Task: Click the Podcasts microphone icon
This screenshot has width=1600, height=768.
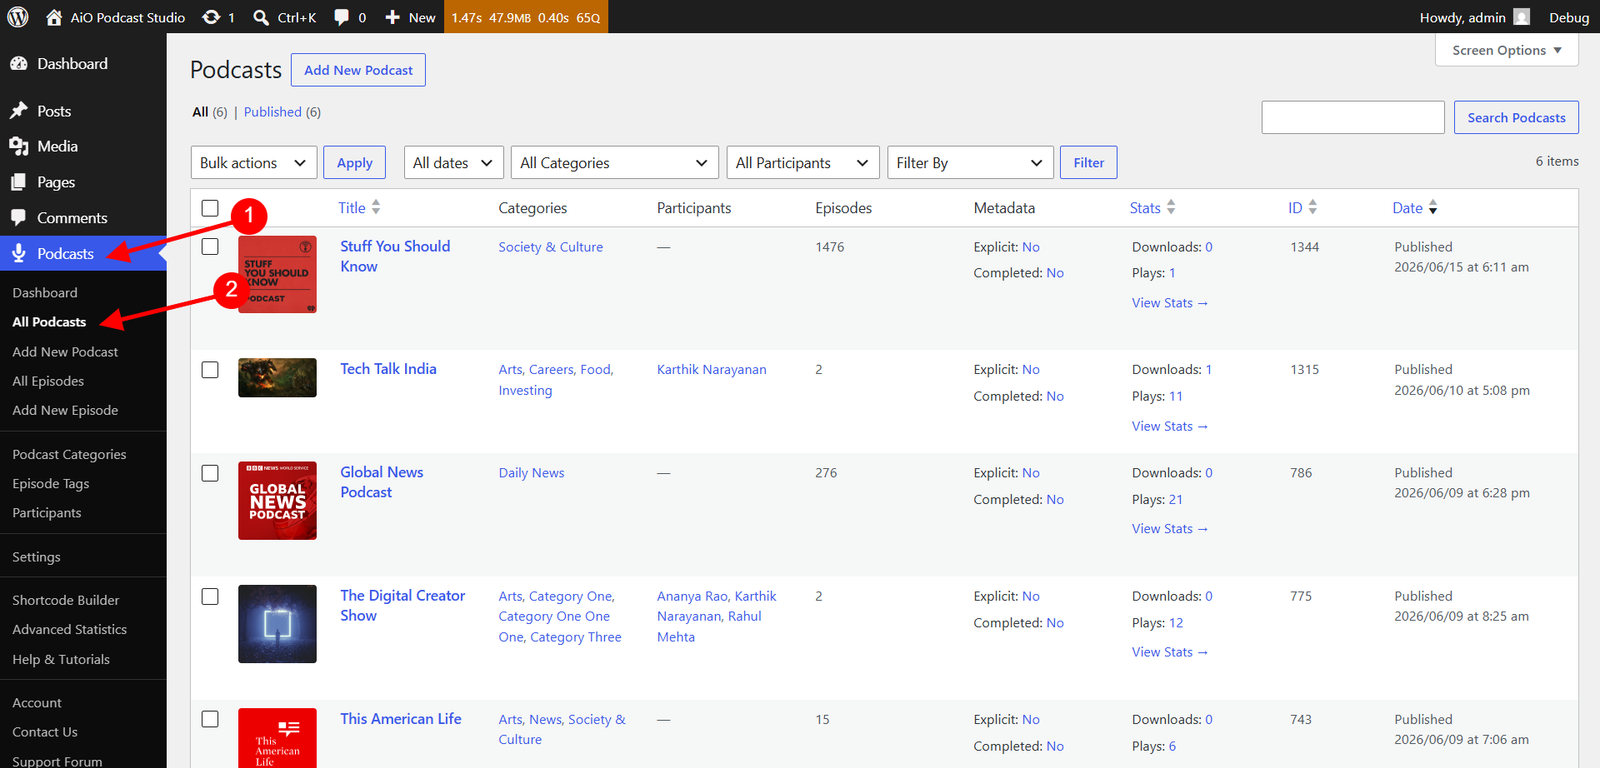Action: [19, 254]
